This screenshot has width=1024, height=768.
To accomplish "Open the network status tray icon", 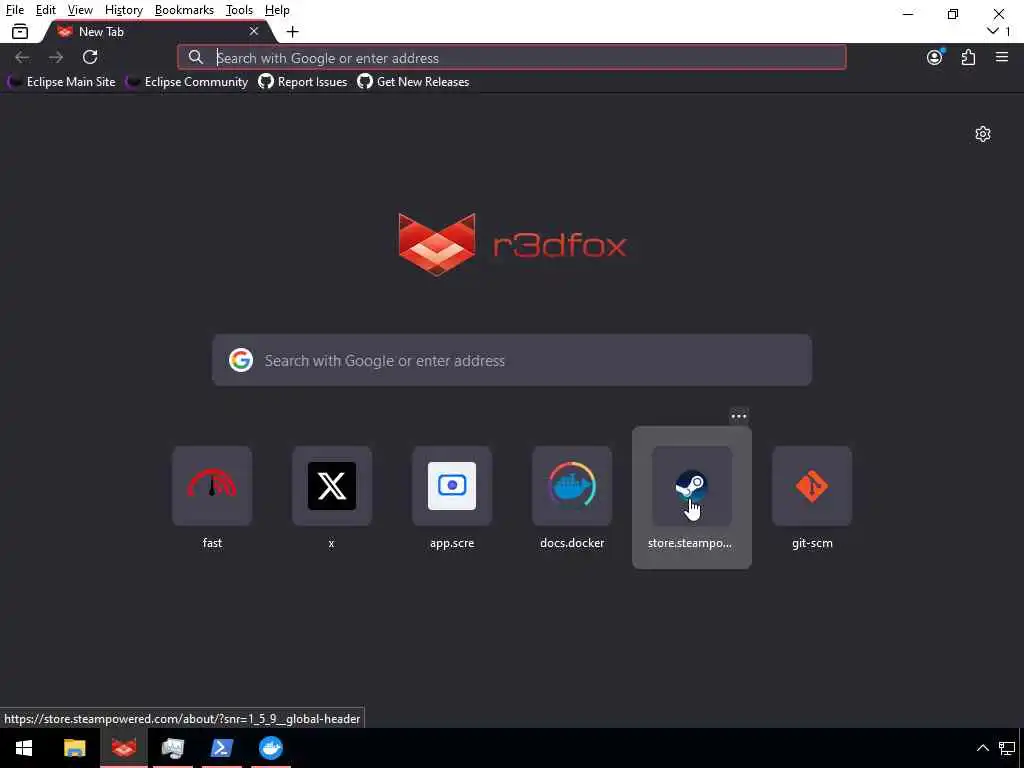I will [x=1007, y=748].
